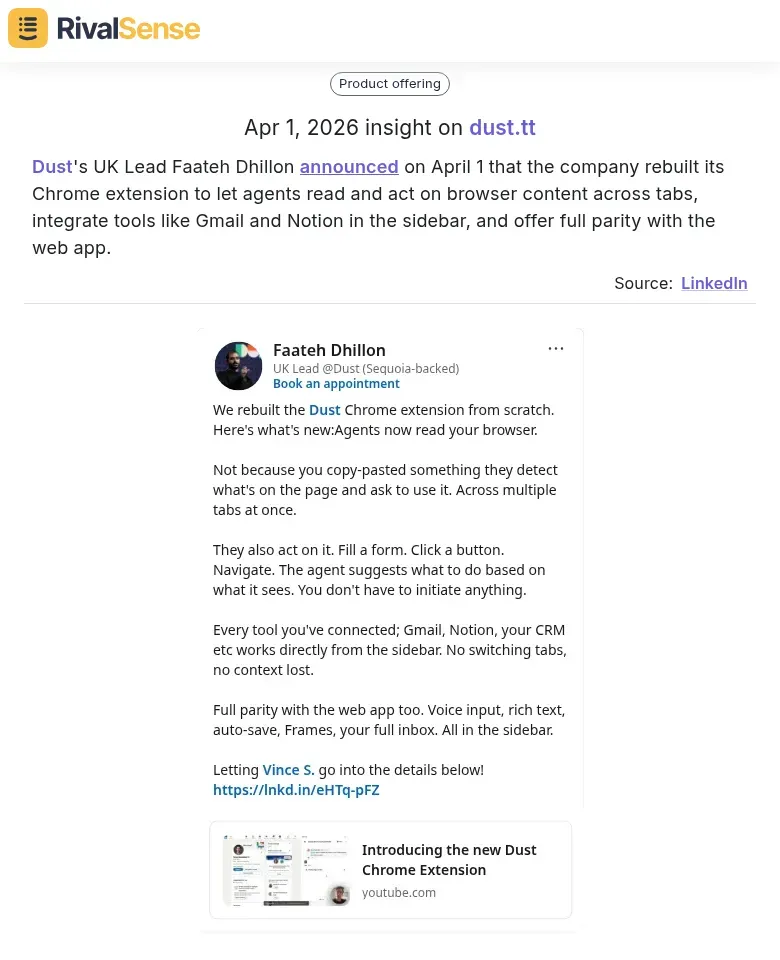The height and width of the screenshot is (960, 780).
Task: Click the lnkd.in shortened URL
Action: 296,789
